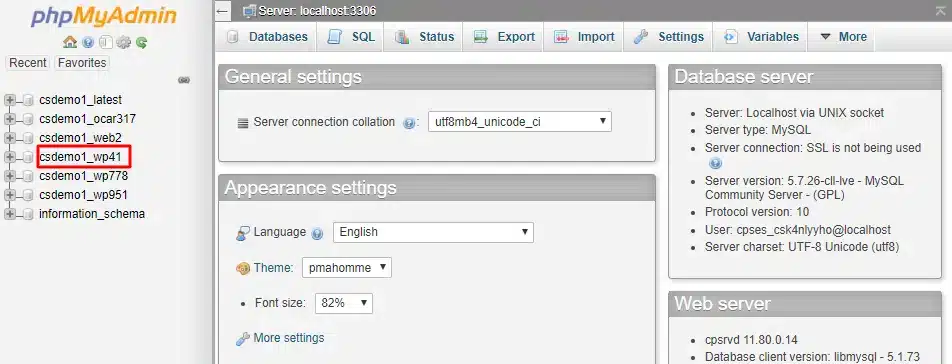Viewport: 952px width, 364px height.
Task: Select the csdemo1_ocar317 database
Action: pyautogui.click(x=87, y=119)
